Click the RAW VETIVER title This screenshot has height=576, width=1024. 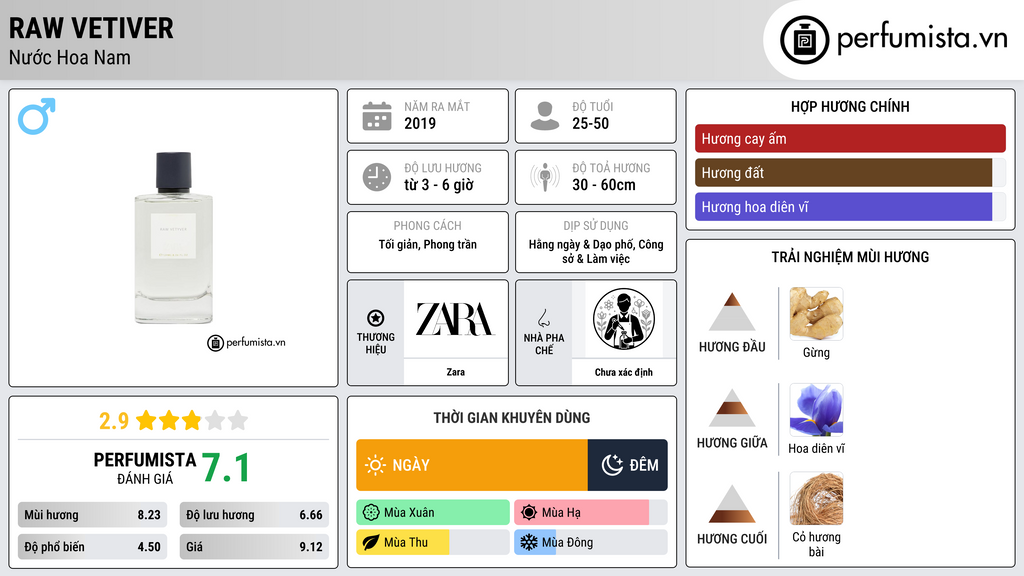[91, 28]
